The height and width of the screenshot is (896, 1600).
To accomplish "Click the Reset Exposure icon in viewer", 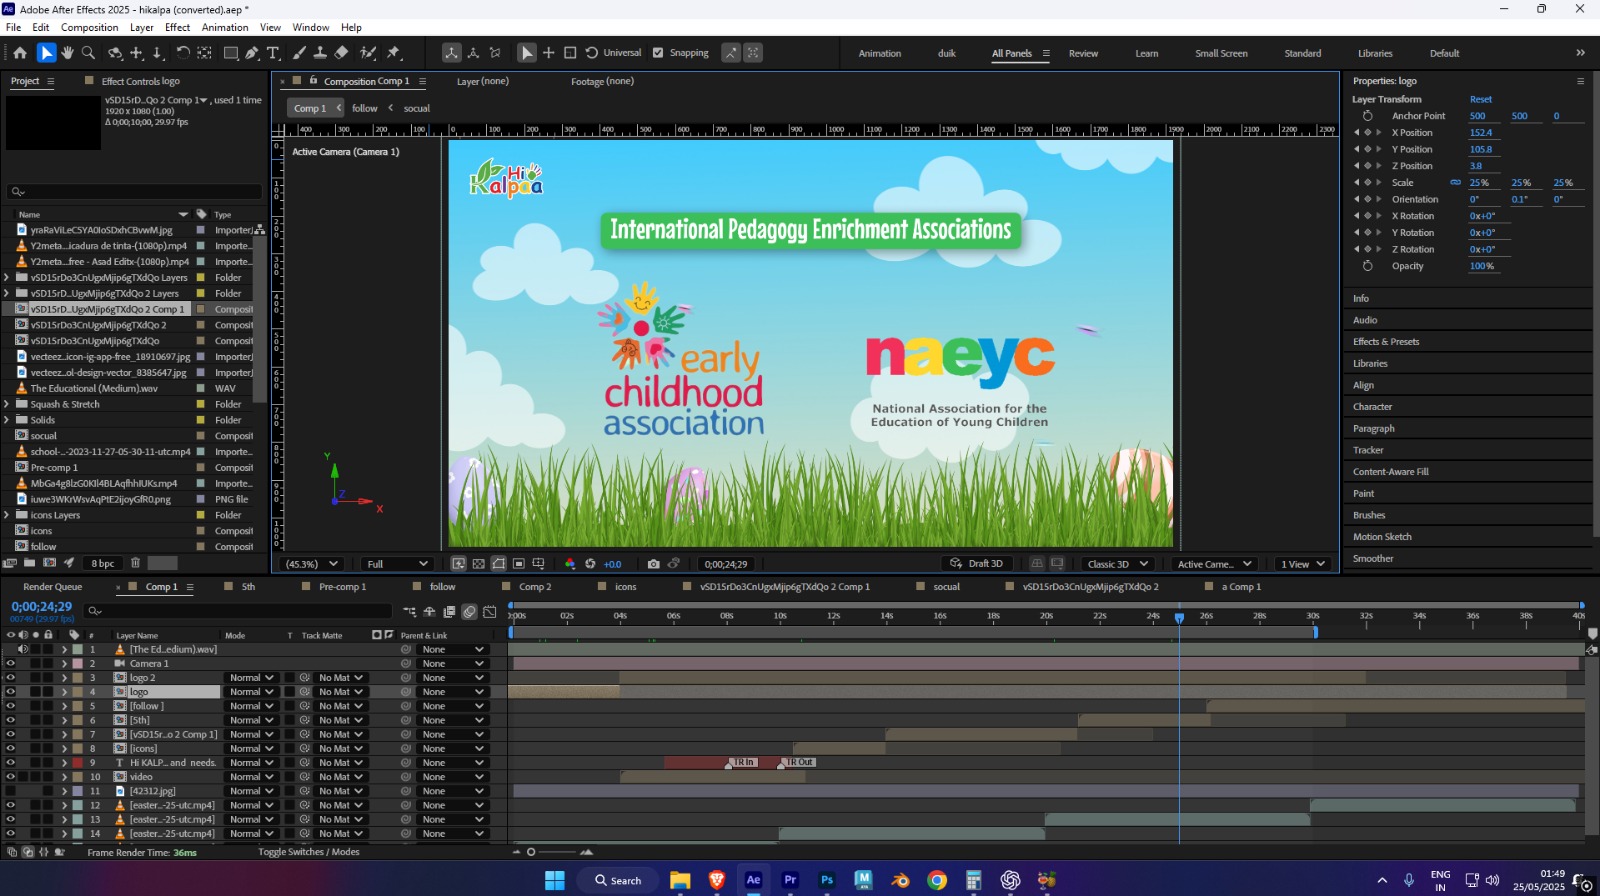I will [590, 564].
